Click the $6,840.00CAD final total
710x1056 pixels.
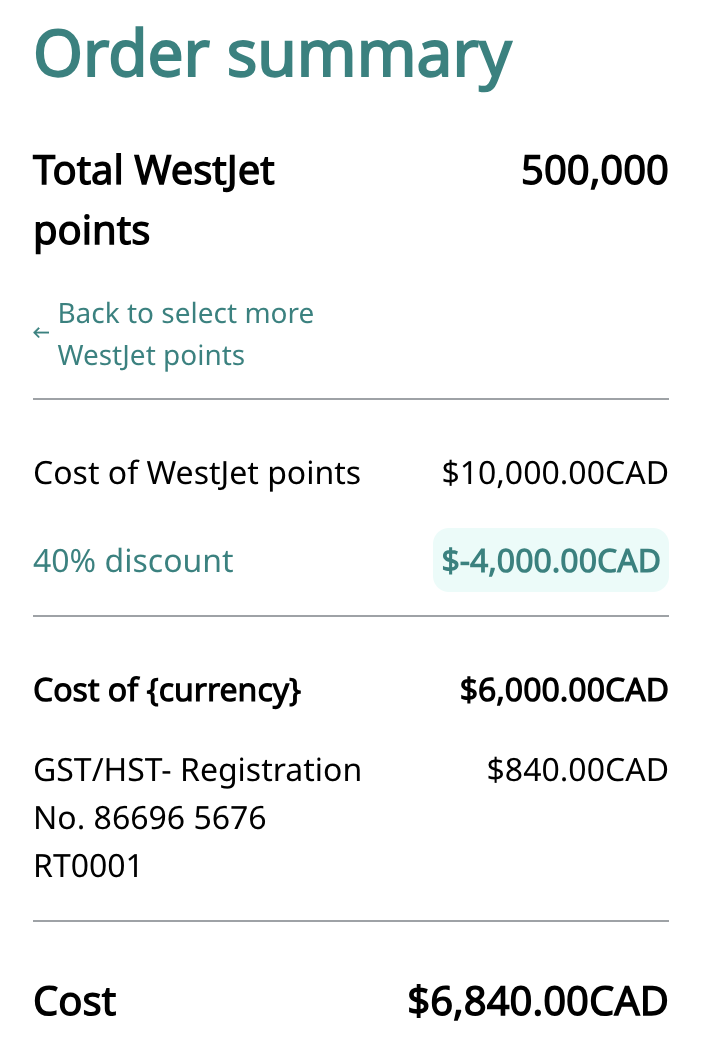(537, 1001)
